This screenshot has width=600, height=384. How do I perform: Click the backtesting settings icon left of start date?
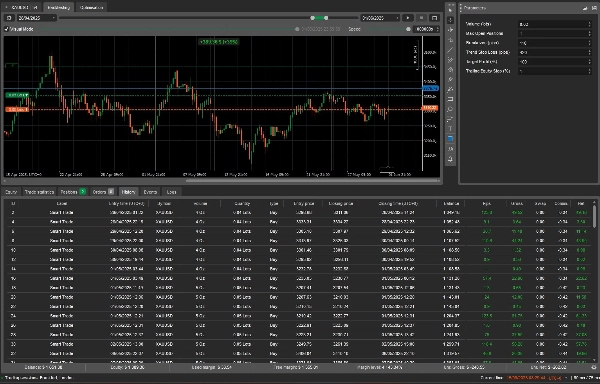coord(9,18)
